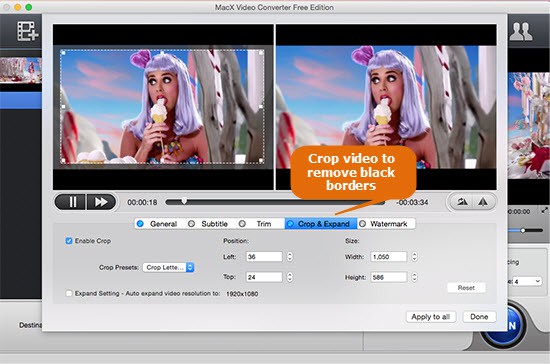
Task: Click the Height size input field
Action: click(389, 277)
